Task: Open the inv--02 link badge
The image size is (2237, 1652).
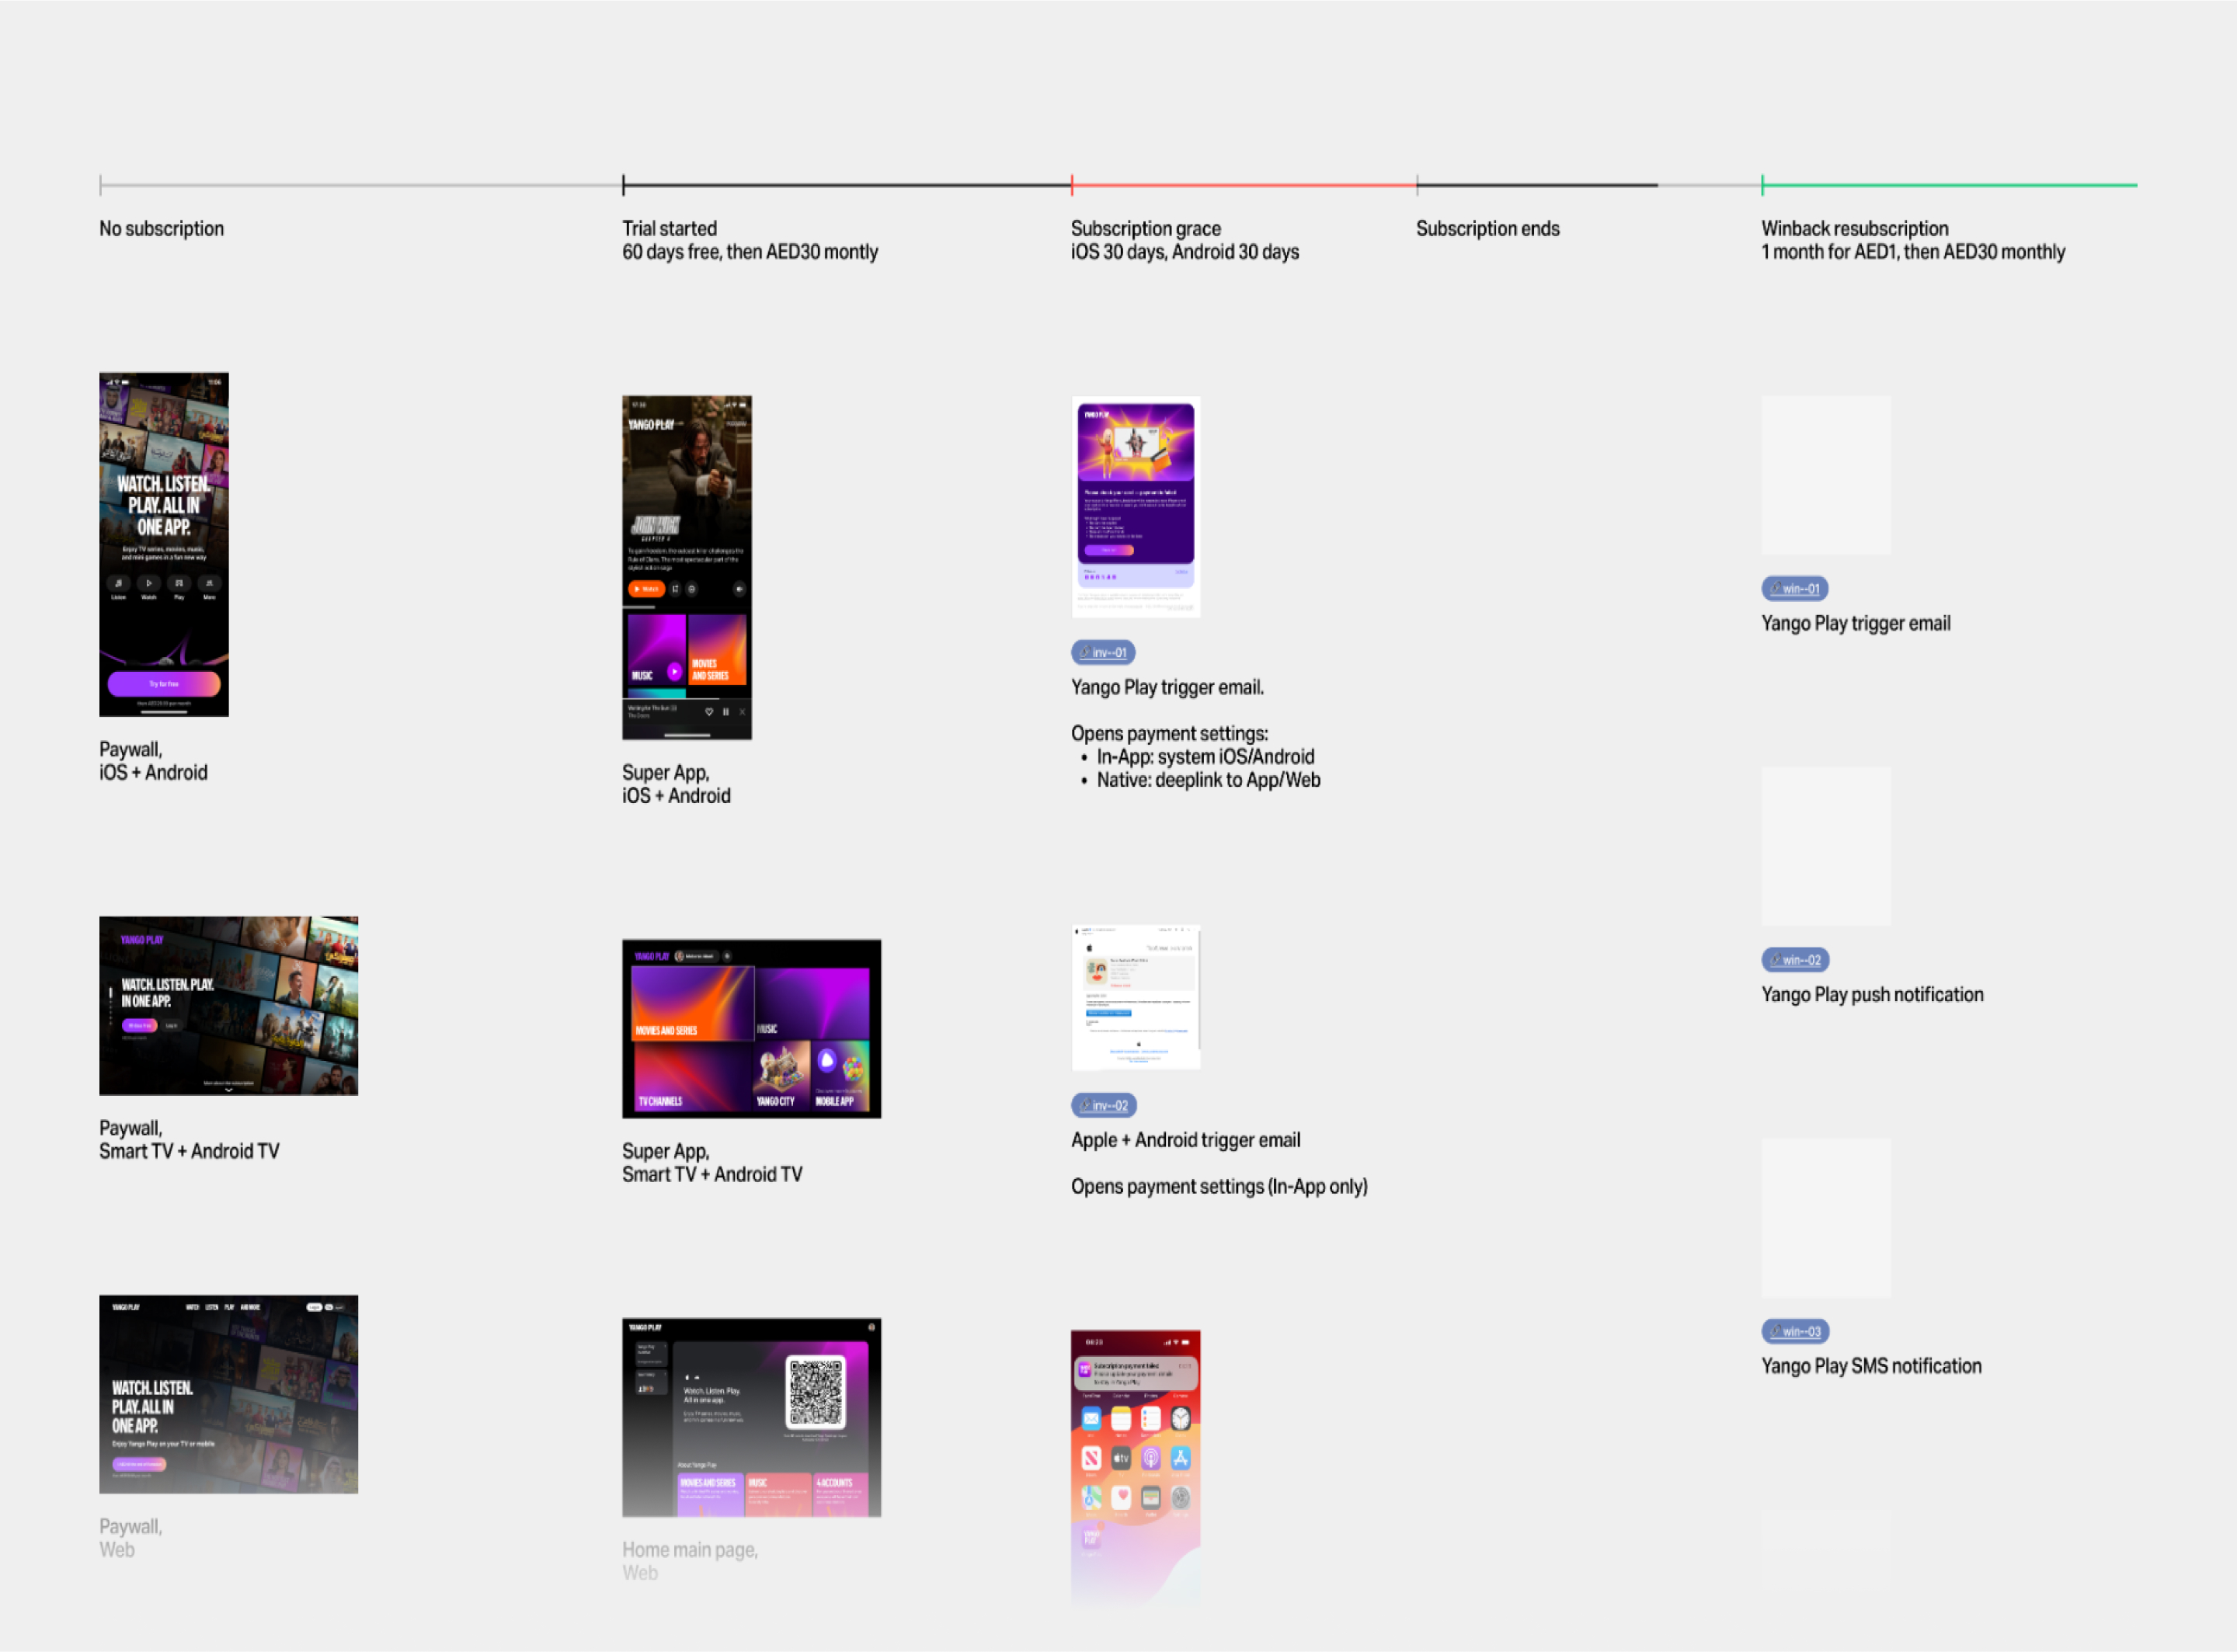Action: coord(1103,1105)
